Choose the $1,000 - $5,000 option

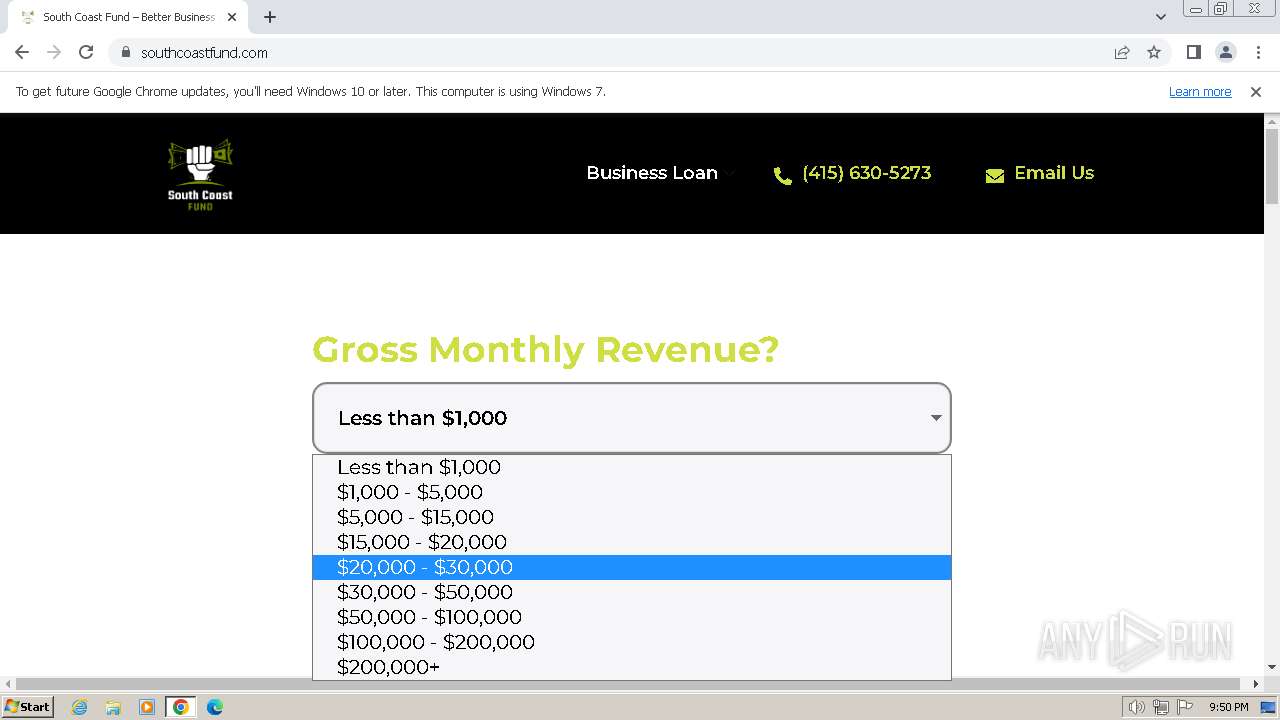[x=632, y=492]
